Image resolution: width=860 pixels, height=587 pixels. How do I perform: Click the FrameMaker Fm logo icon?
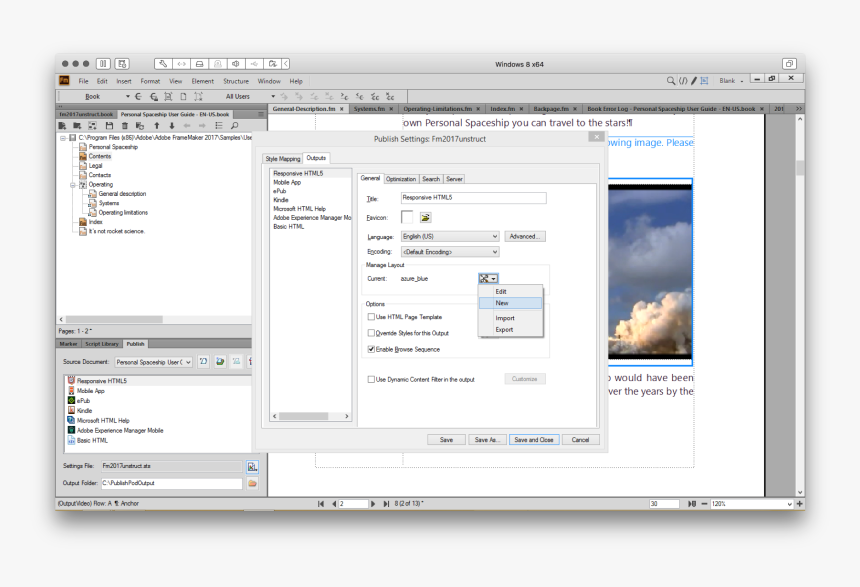pyautogui.click(x=64, y=81)
